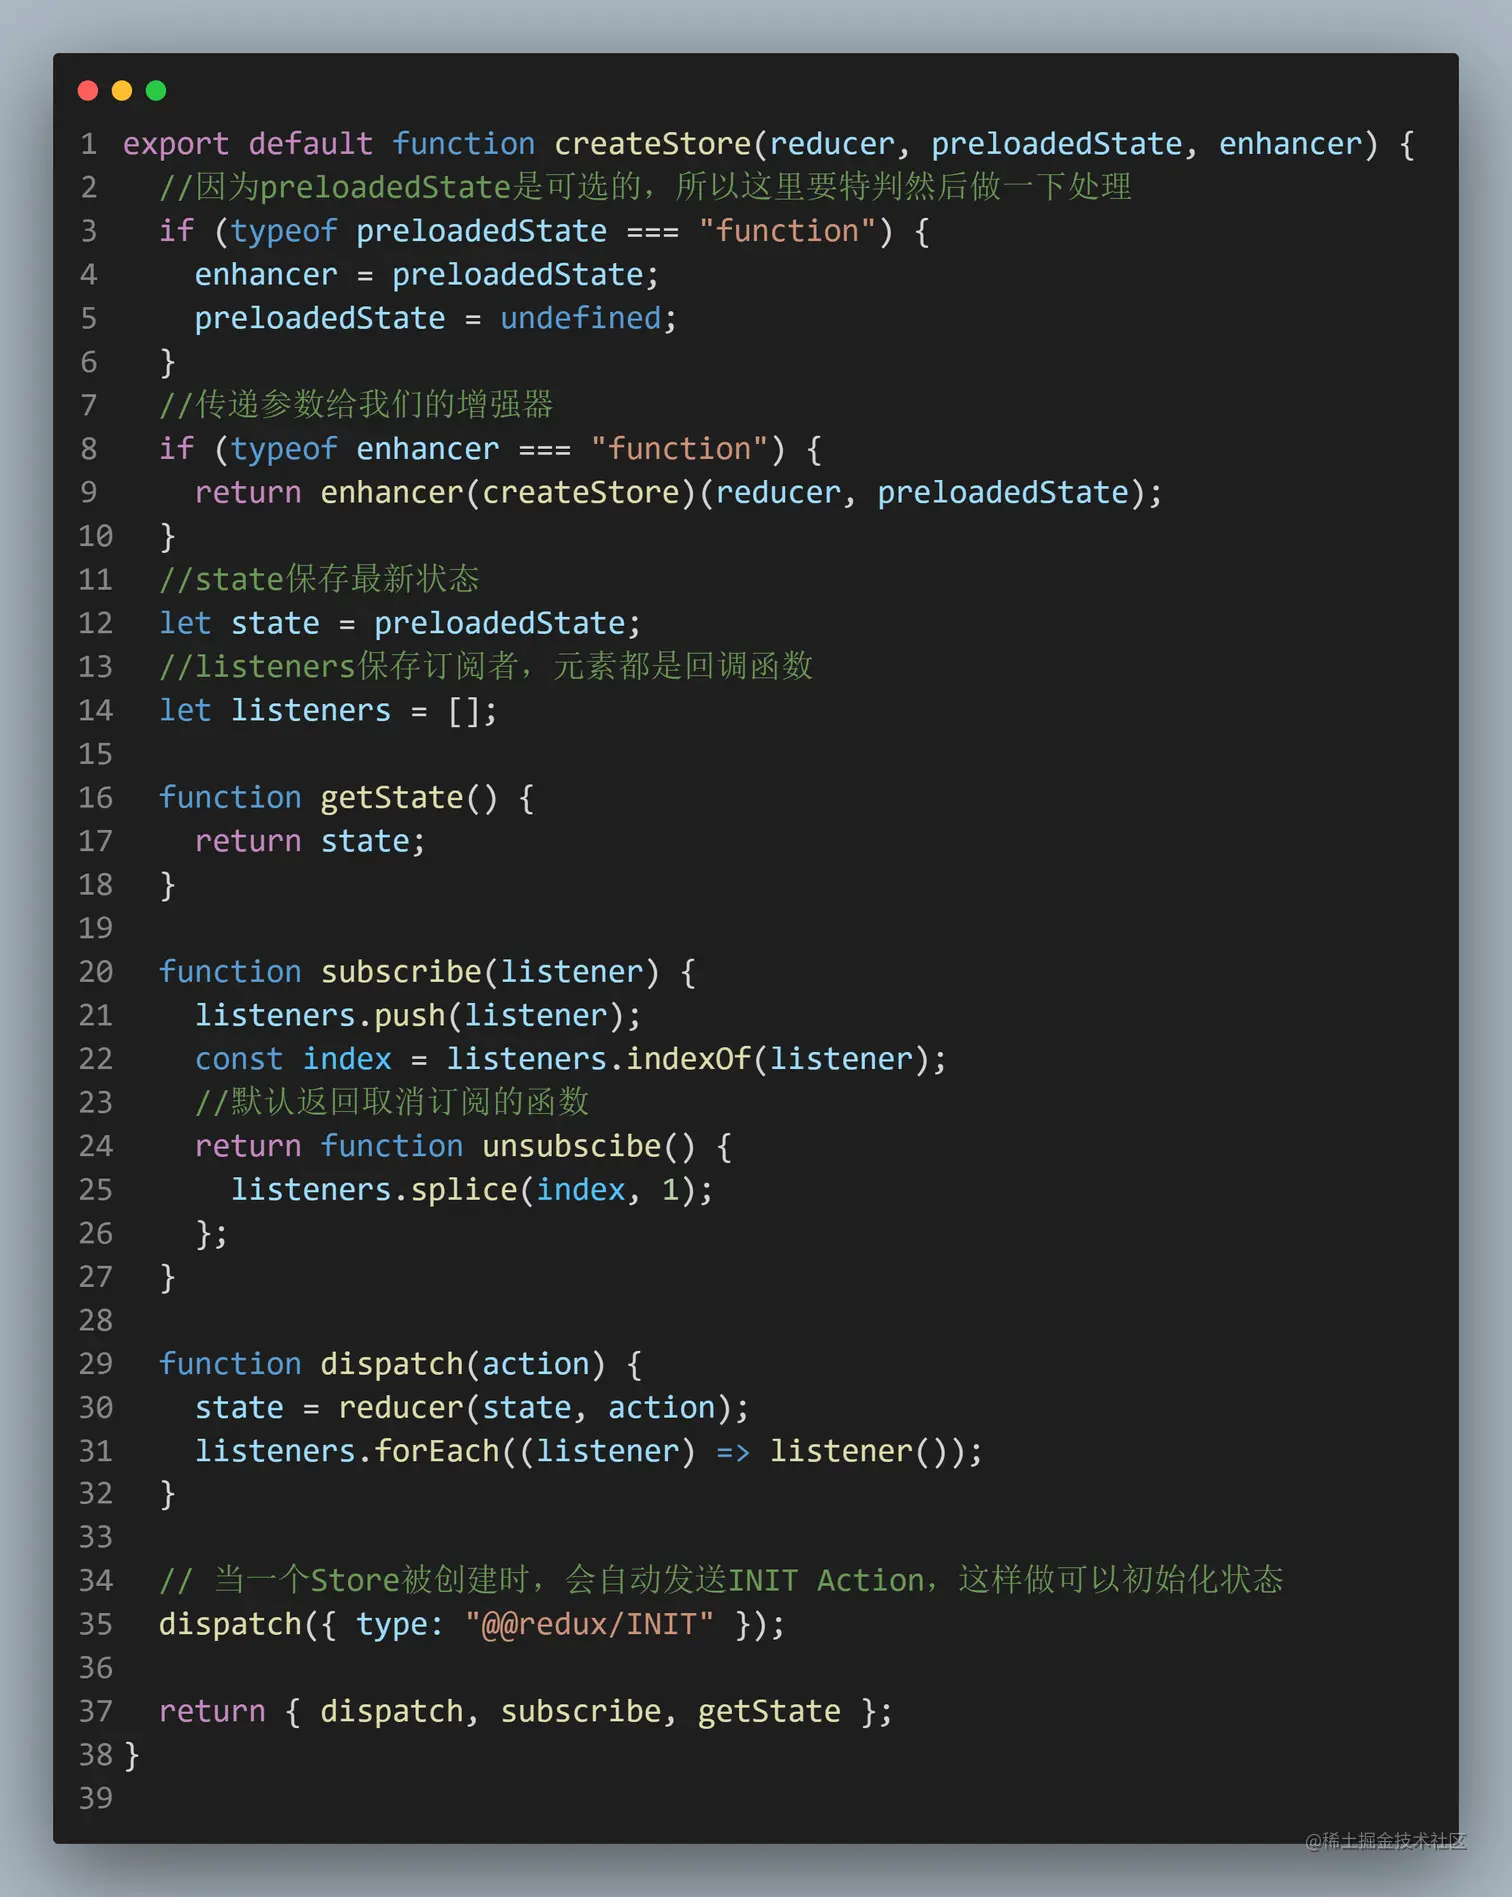This screenshot has height=1897, width=1512.
Task: Click "export default" at the start of line 1
Action: pos(248,144)
